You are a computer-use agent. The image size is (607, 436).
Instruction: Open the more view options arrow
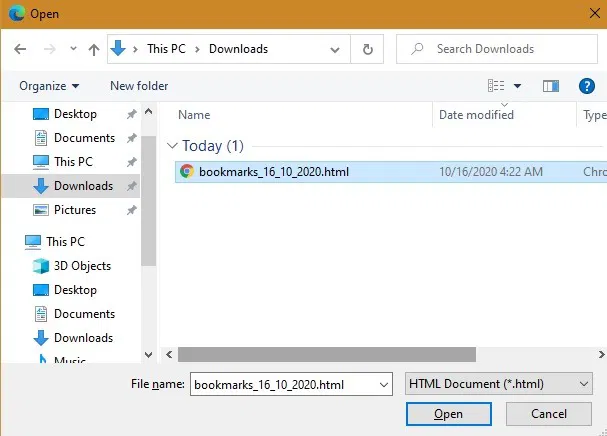pos(517,86)
